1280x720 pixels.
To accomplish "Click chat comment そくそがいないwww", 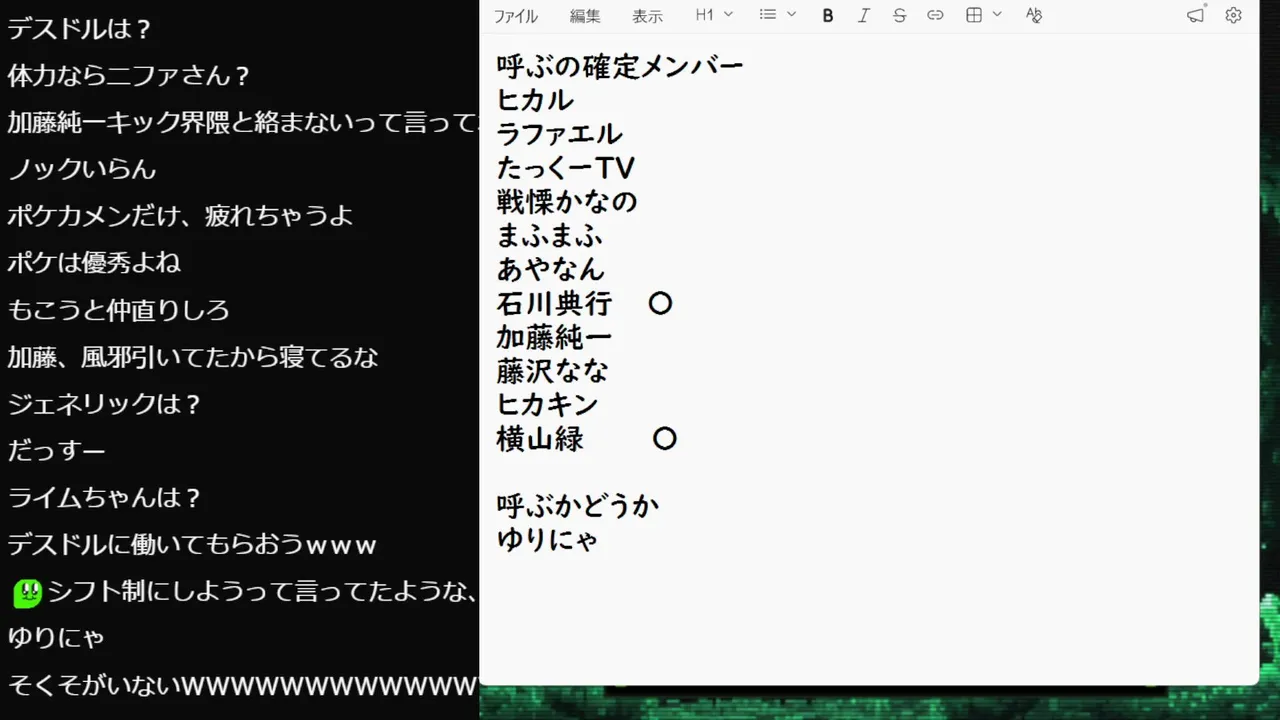I will (243, 685).
